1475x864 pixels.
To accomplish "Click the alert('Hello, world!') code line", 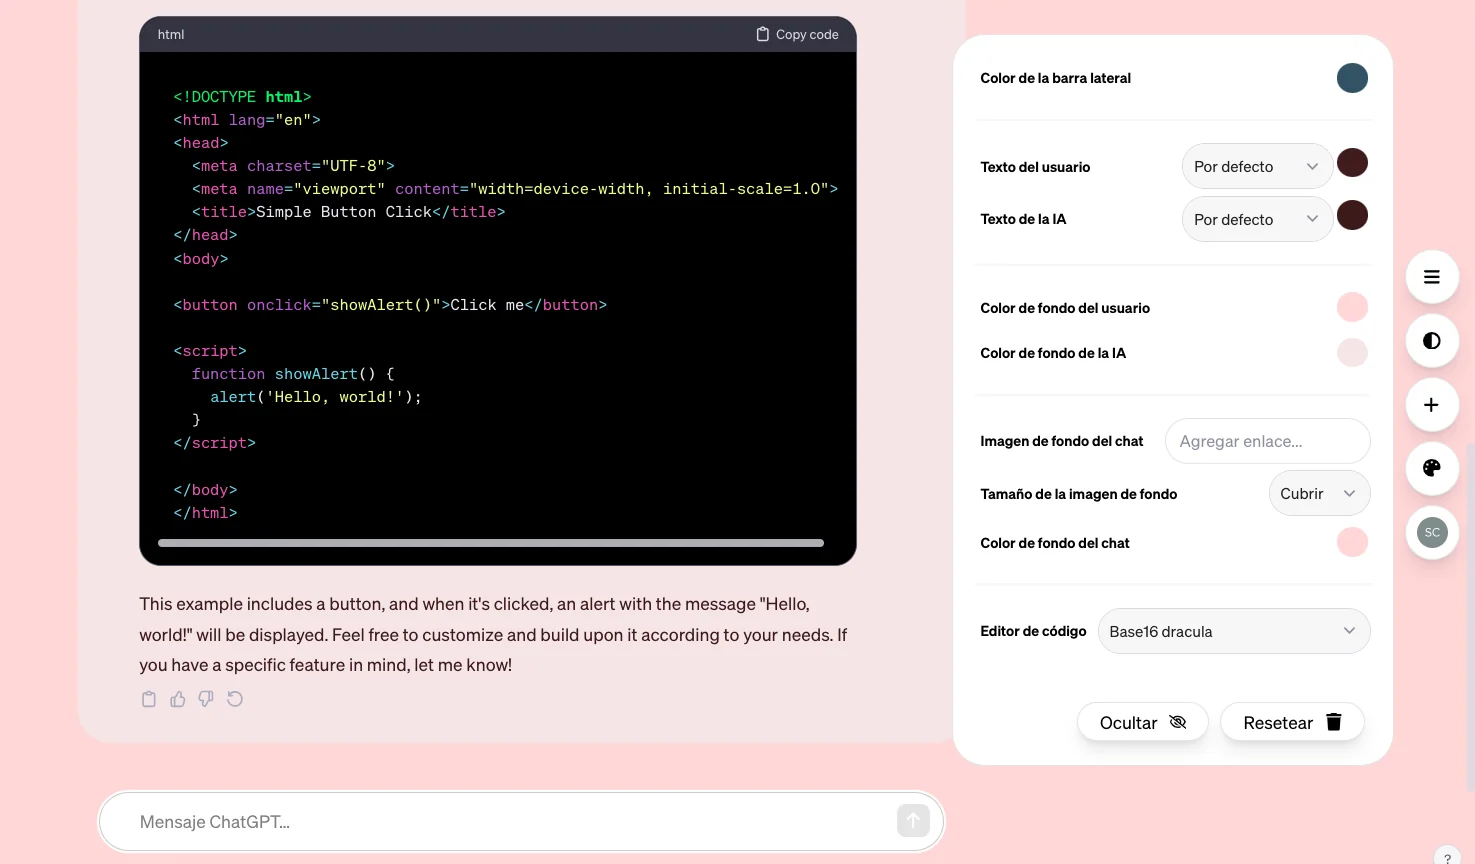I will 316,397.
